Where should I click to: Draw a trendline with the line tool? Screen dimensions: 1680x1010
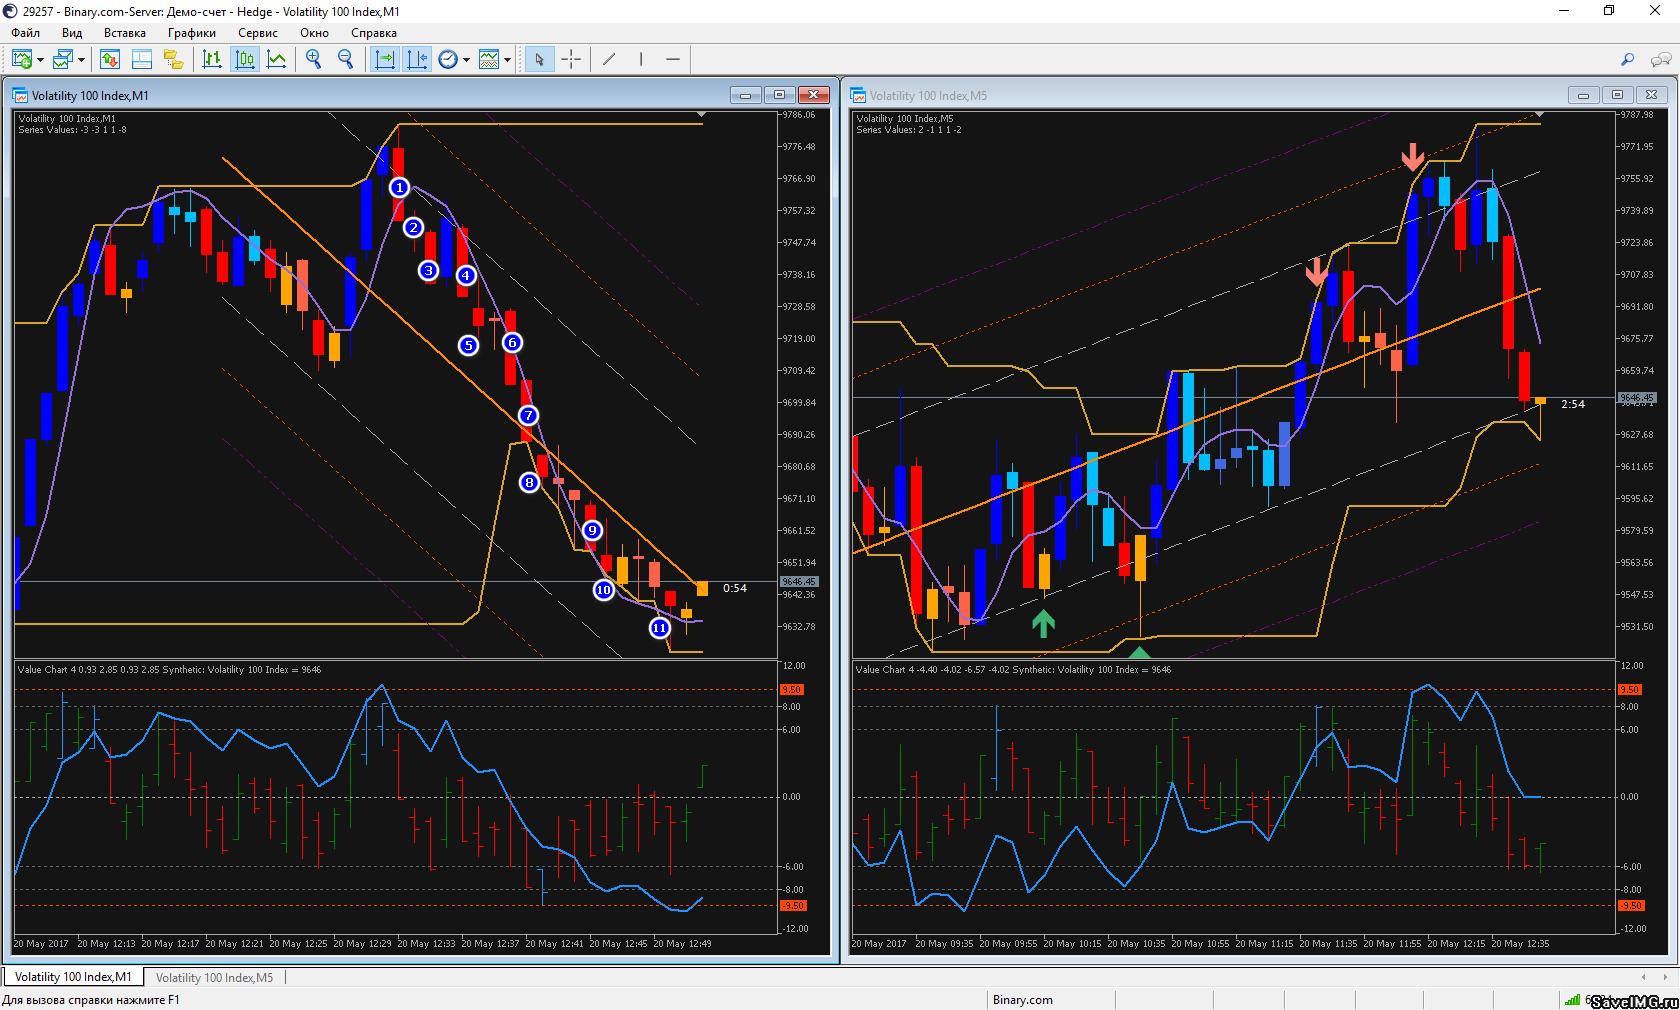click(609, 60)
